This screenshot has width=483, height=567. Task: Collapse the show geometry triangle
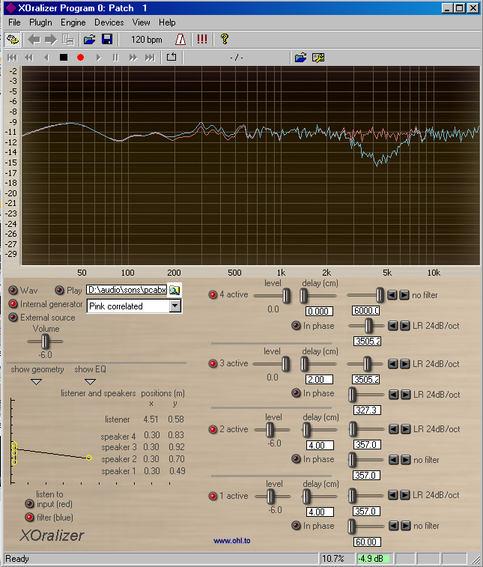point(37,382)
